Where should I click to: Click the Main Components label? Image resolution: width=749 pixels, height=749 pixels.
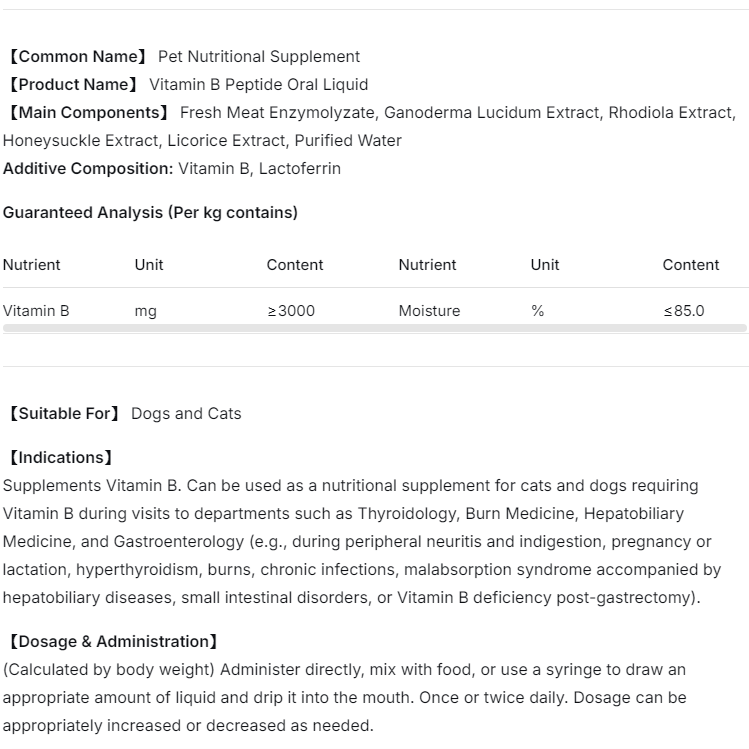point(88,112)
